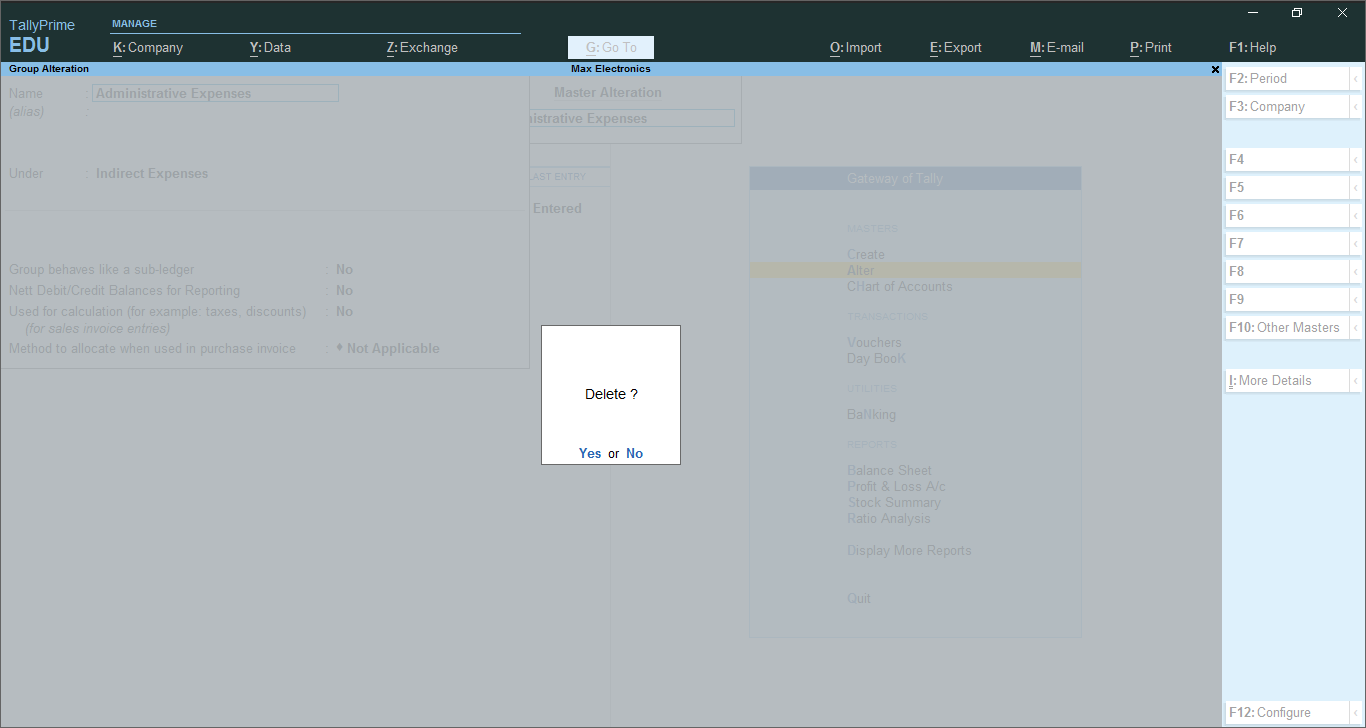Close Group Alteration screen with X icon
This screenshot has width=1366, height=728.
1215,70
